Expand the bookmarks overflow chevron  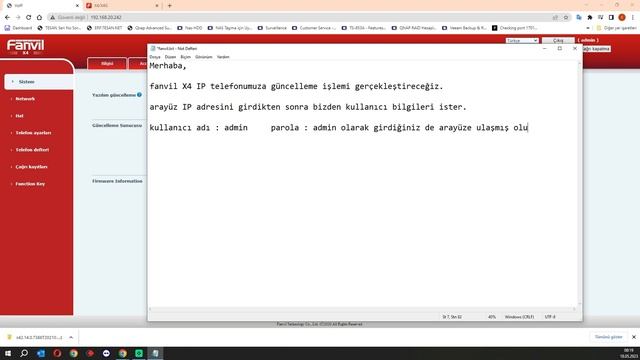[x=588, y=28]
